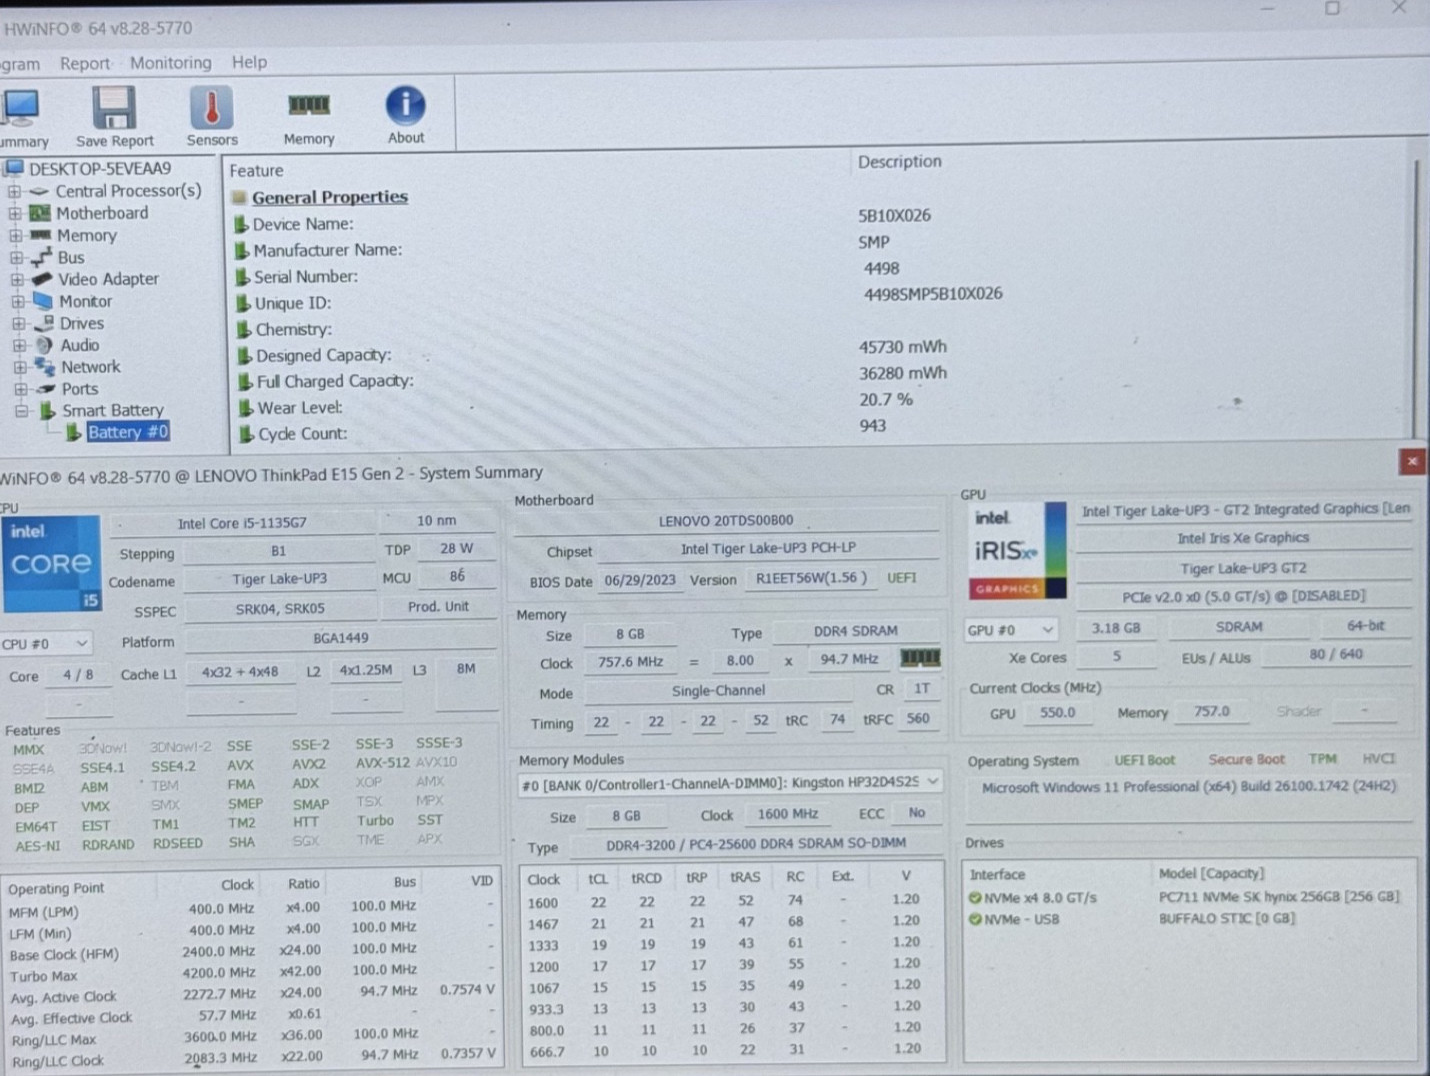This screenshot has height=1076, width=1430.
Task: Expand the Drives tree node
Action: tap(19, 323)
